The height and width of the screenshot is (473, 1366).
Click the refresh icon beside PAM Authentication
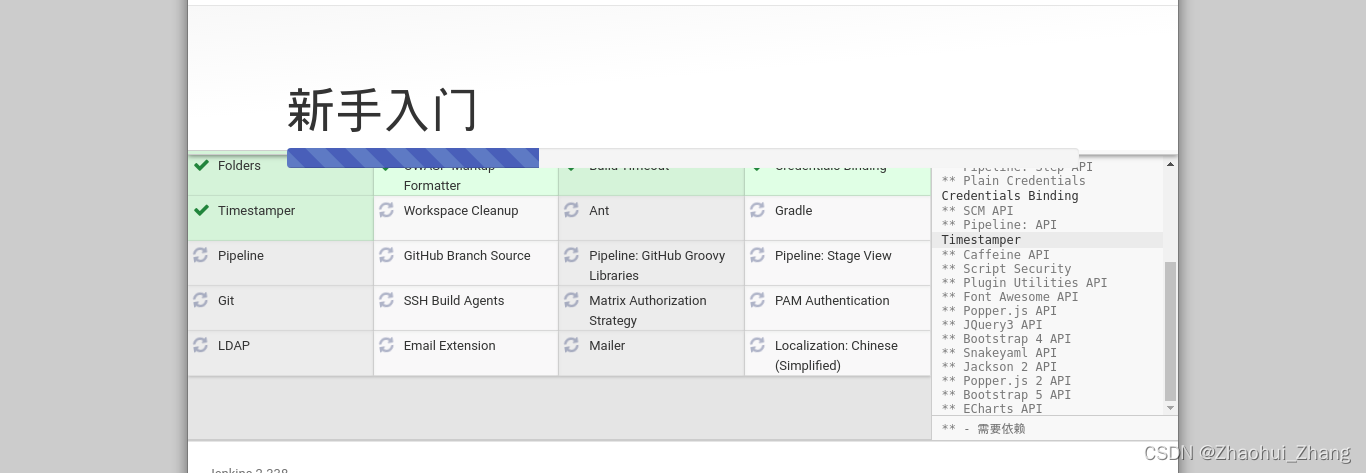[757, 301]
